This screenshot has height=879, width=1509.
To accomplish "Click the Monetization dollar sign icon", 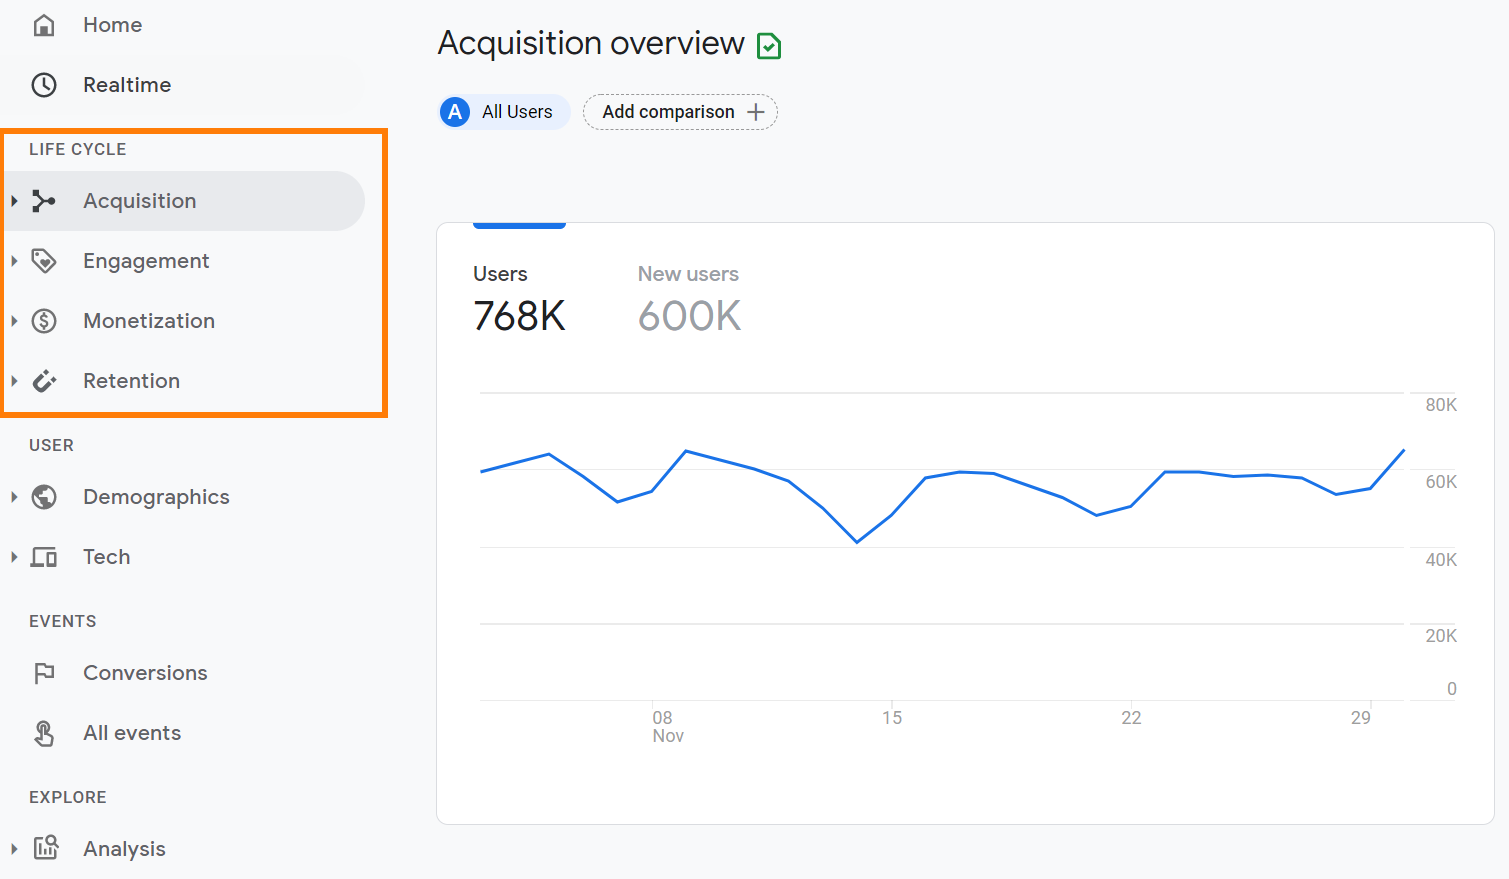I will pyautogui.click(x=44, y=321).
